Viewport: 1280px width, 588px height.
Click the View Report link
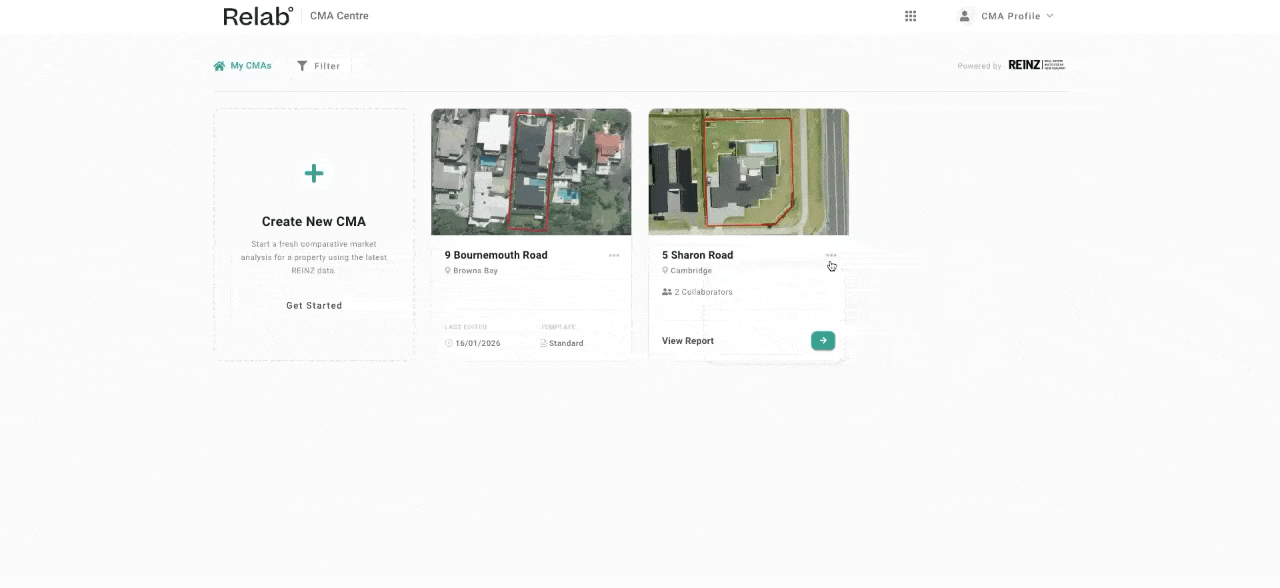point(688,341)
